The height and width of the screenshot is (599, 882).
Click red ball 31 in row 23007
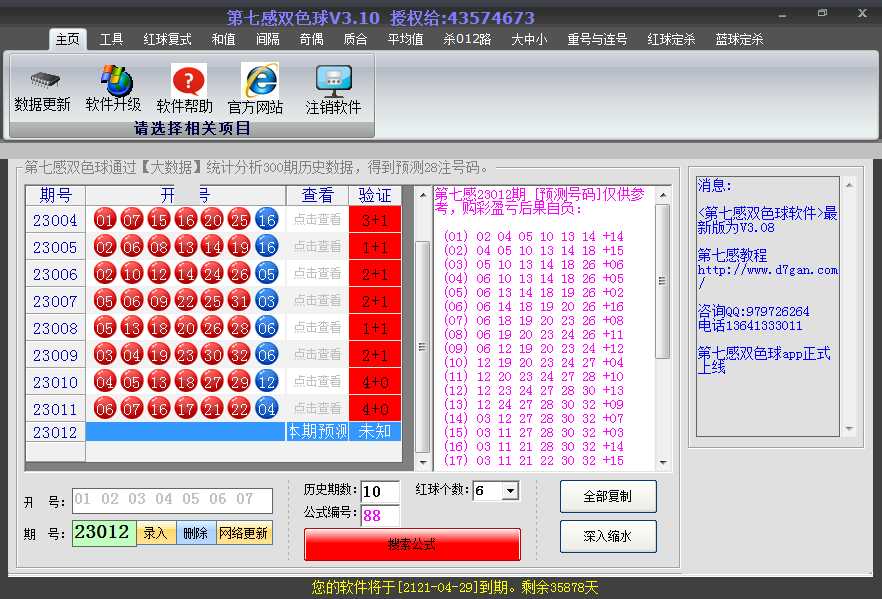240,301
